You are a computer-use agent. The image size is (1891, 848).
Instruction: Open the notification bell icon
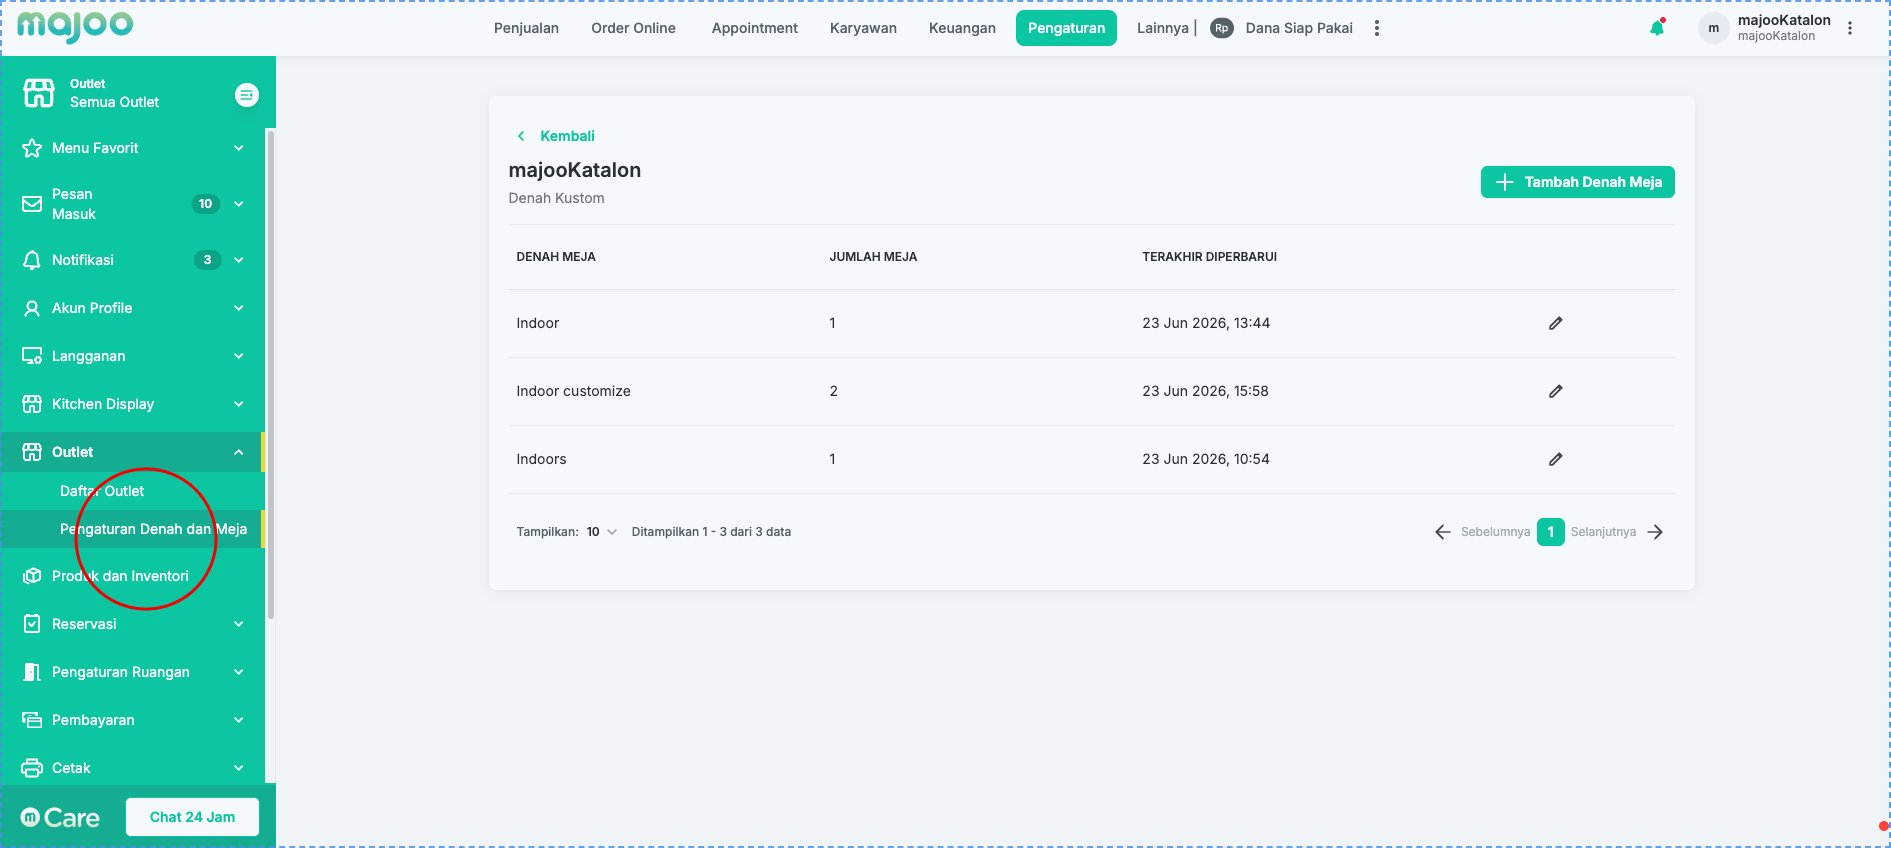(x=1657, y=28)
